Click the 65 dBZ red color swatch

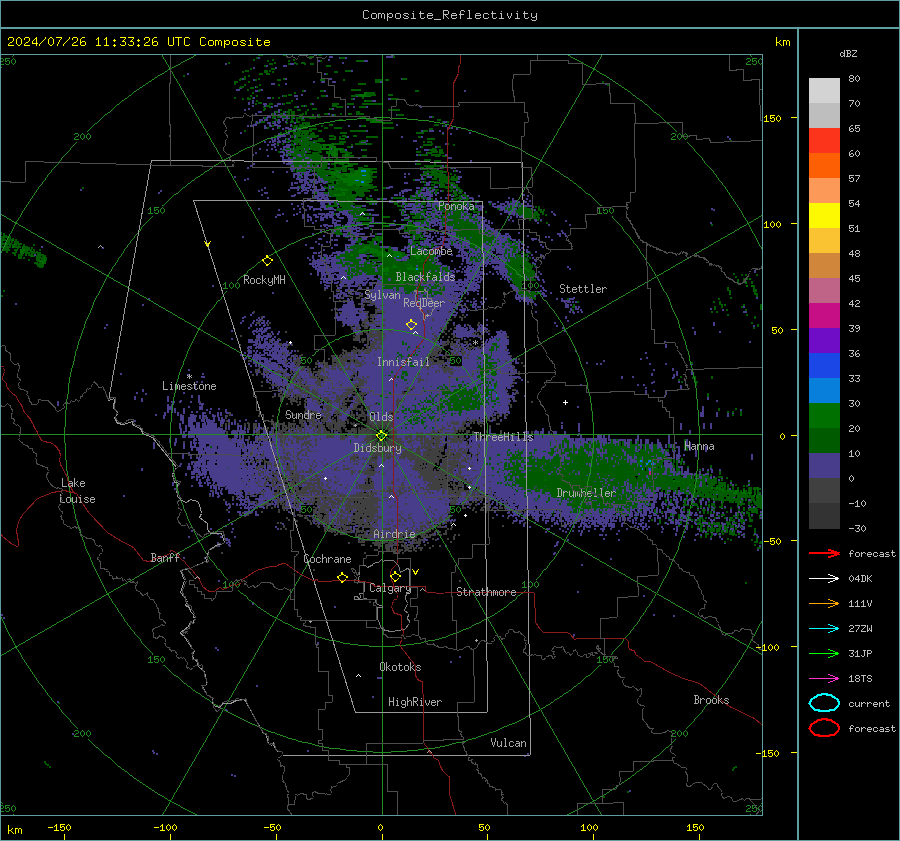(824, 141)
